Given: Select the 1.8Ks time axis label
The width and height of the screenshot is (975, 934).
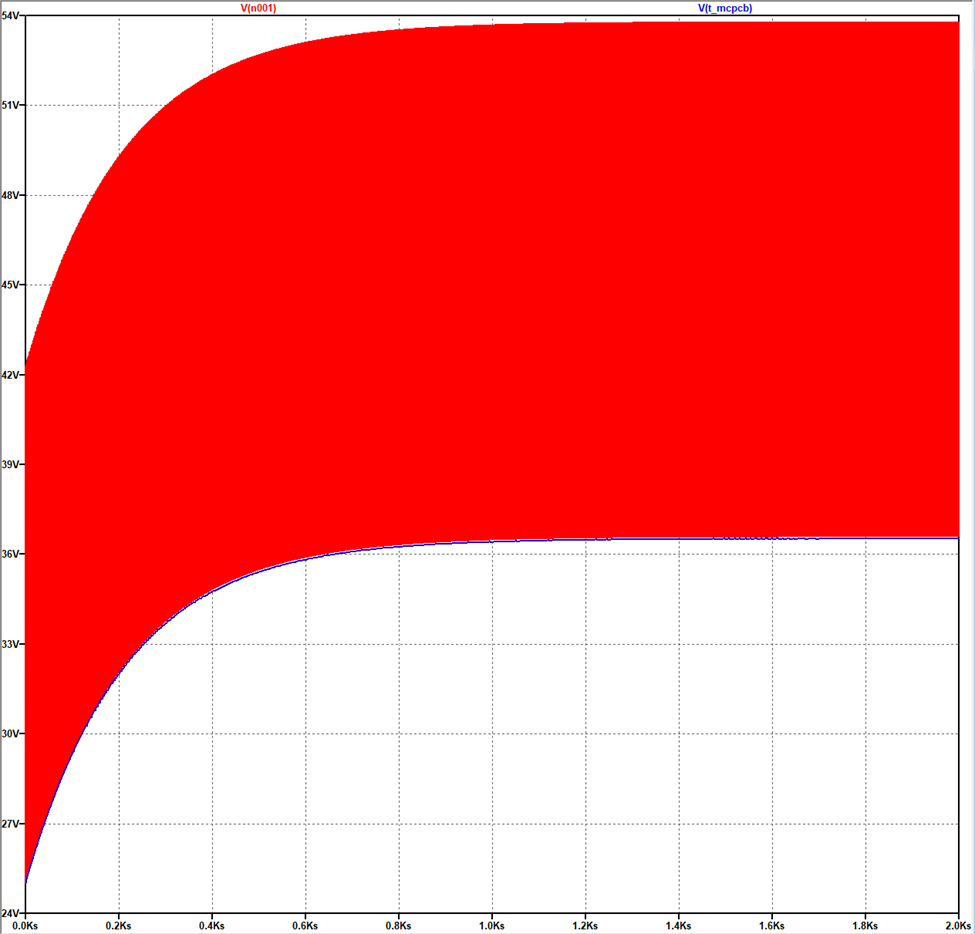Looking at the screenshot, I should [865, 926].
